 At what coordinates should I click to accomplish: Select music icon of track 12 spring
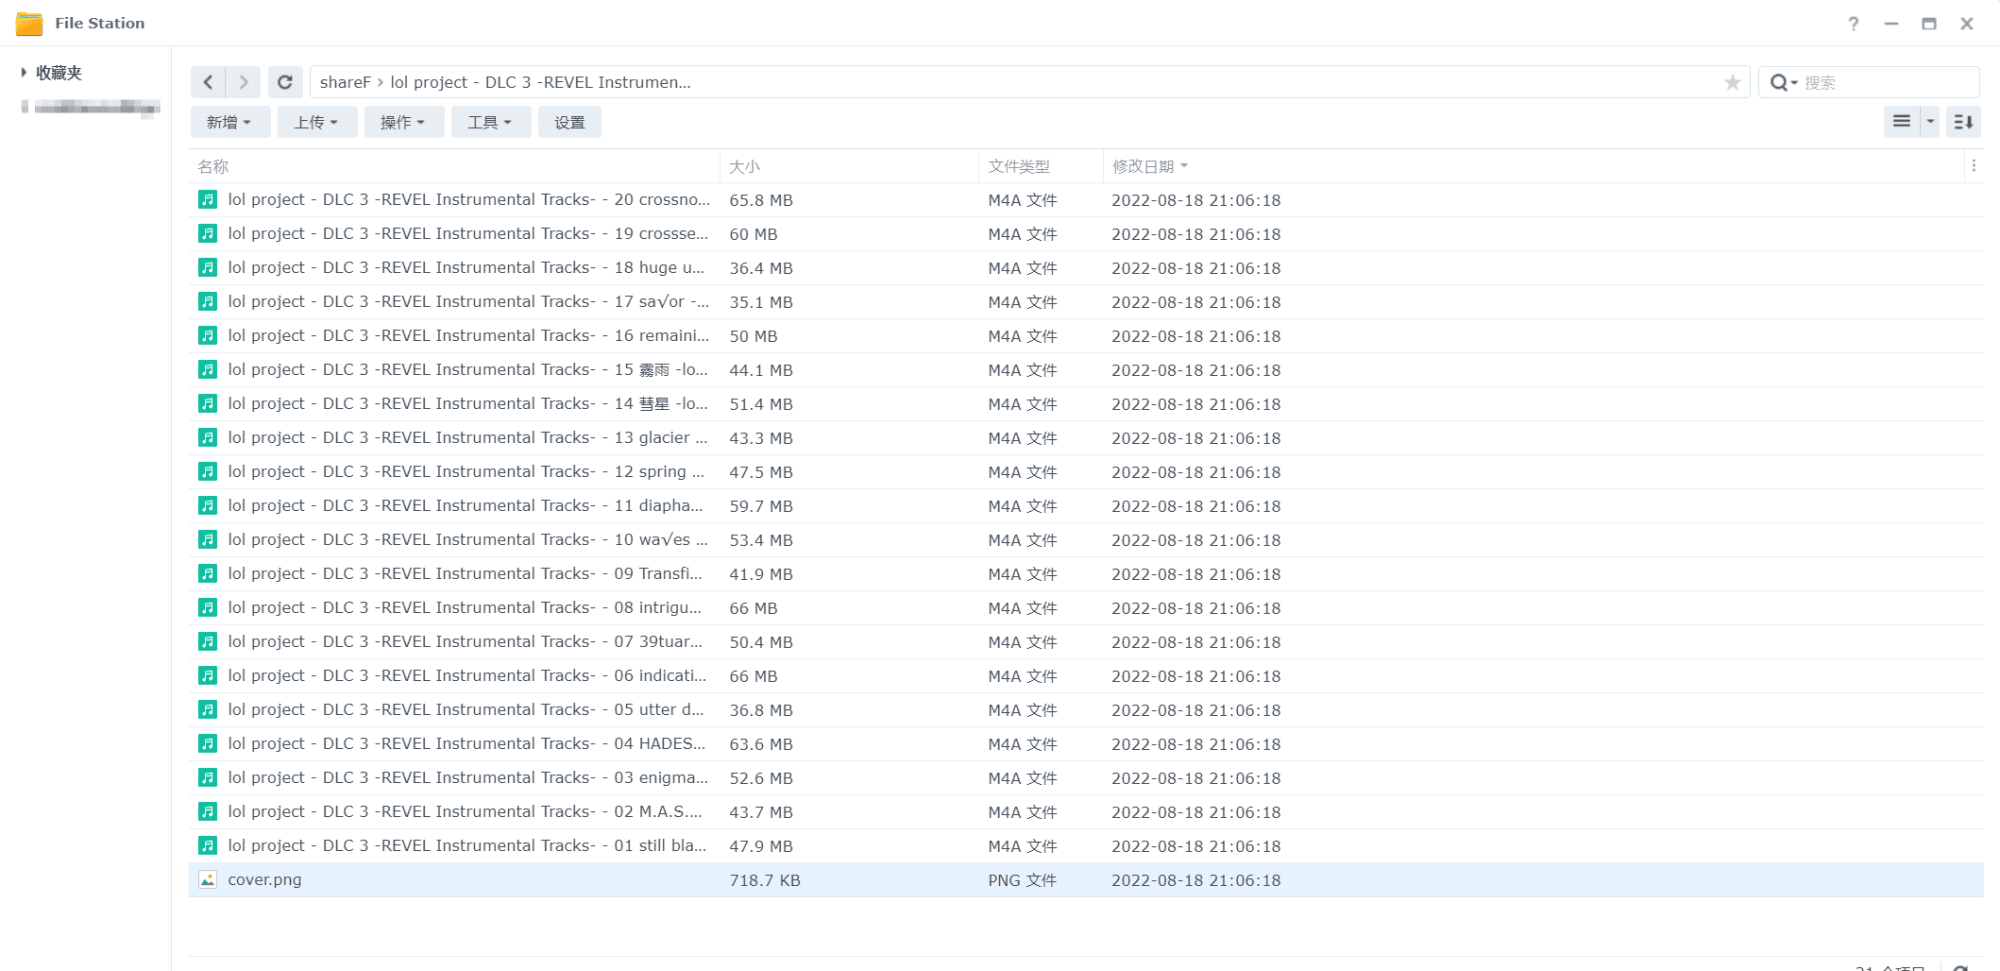pos(207,472)
